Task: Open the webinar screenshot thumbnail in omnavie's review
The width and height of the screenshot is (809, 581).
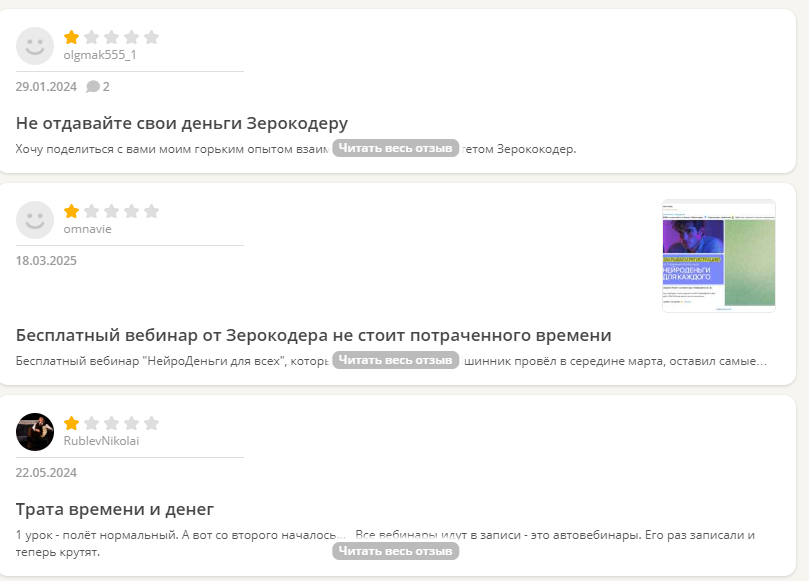Action: point(719,256)
